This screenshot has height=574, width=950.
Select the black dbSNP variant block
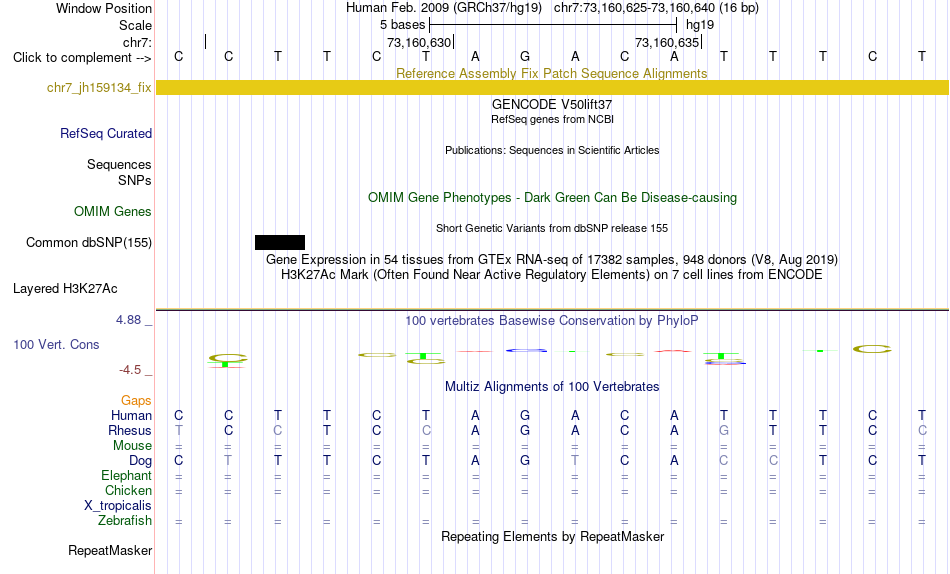coord(280,242)
